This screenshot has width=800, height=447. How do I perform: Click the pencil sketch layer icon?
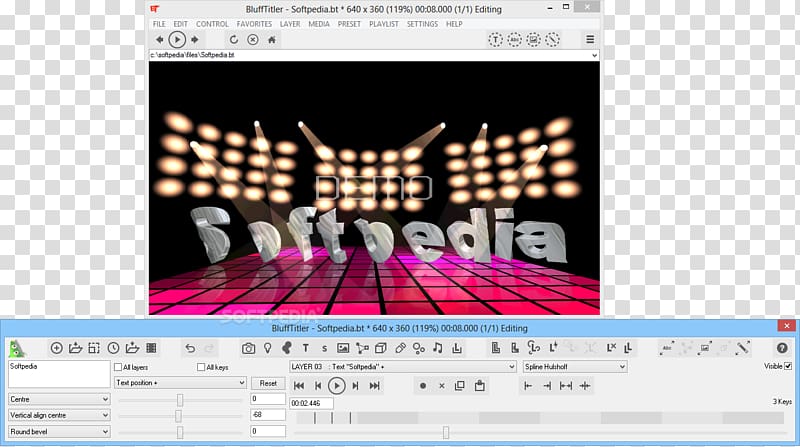coord(400,349)
